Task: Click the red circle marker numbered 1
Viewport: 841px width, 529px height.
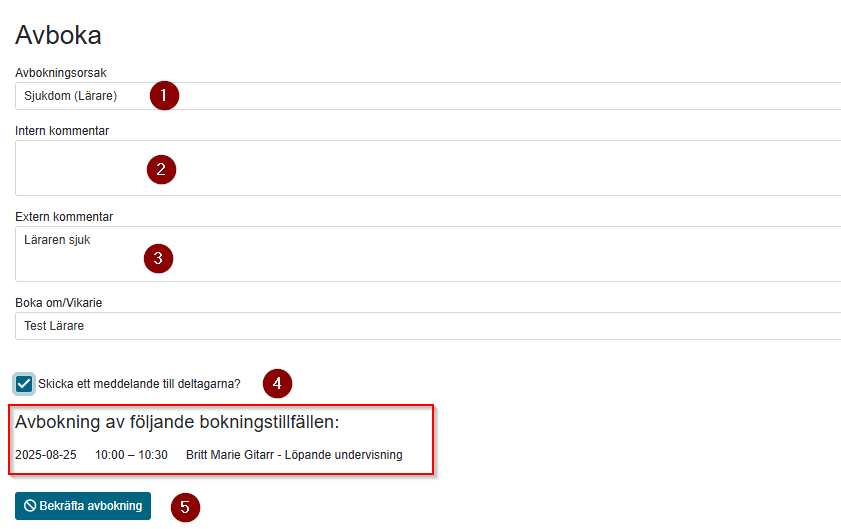Action: [x=164, y=95]
